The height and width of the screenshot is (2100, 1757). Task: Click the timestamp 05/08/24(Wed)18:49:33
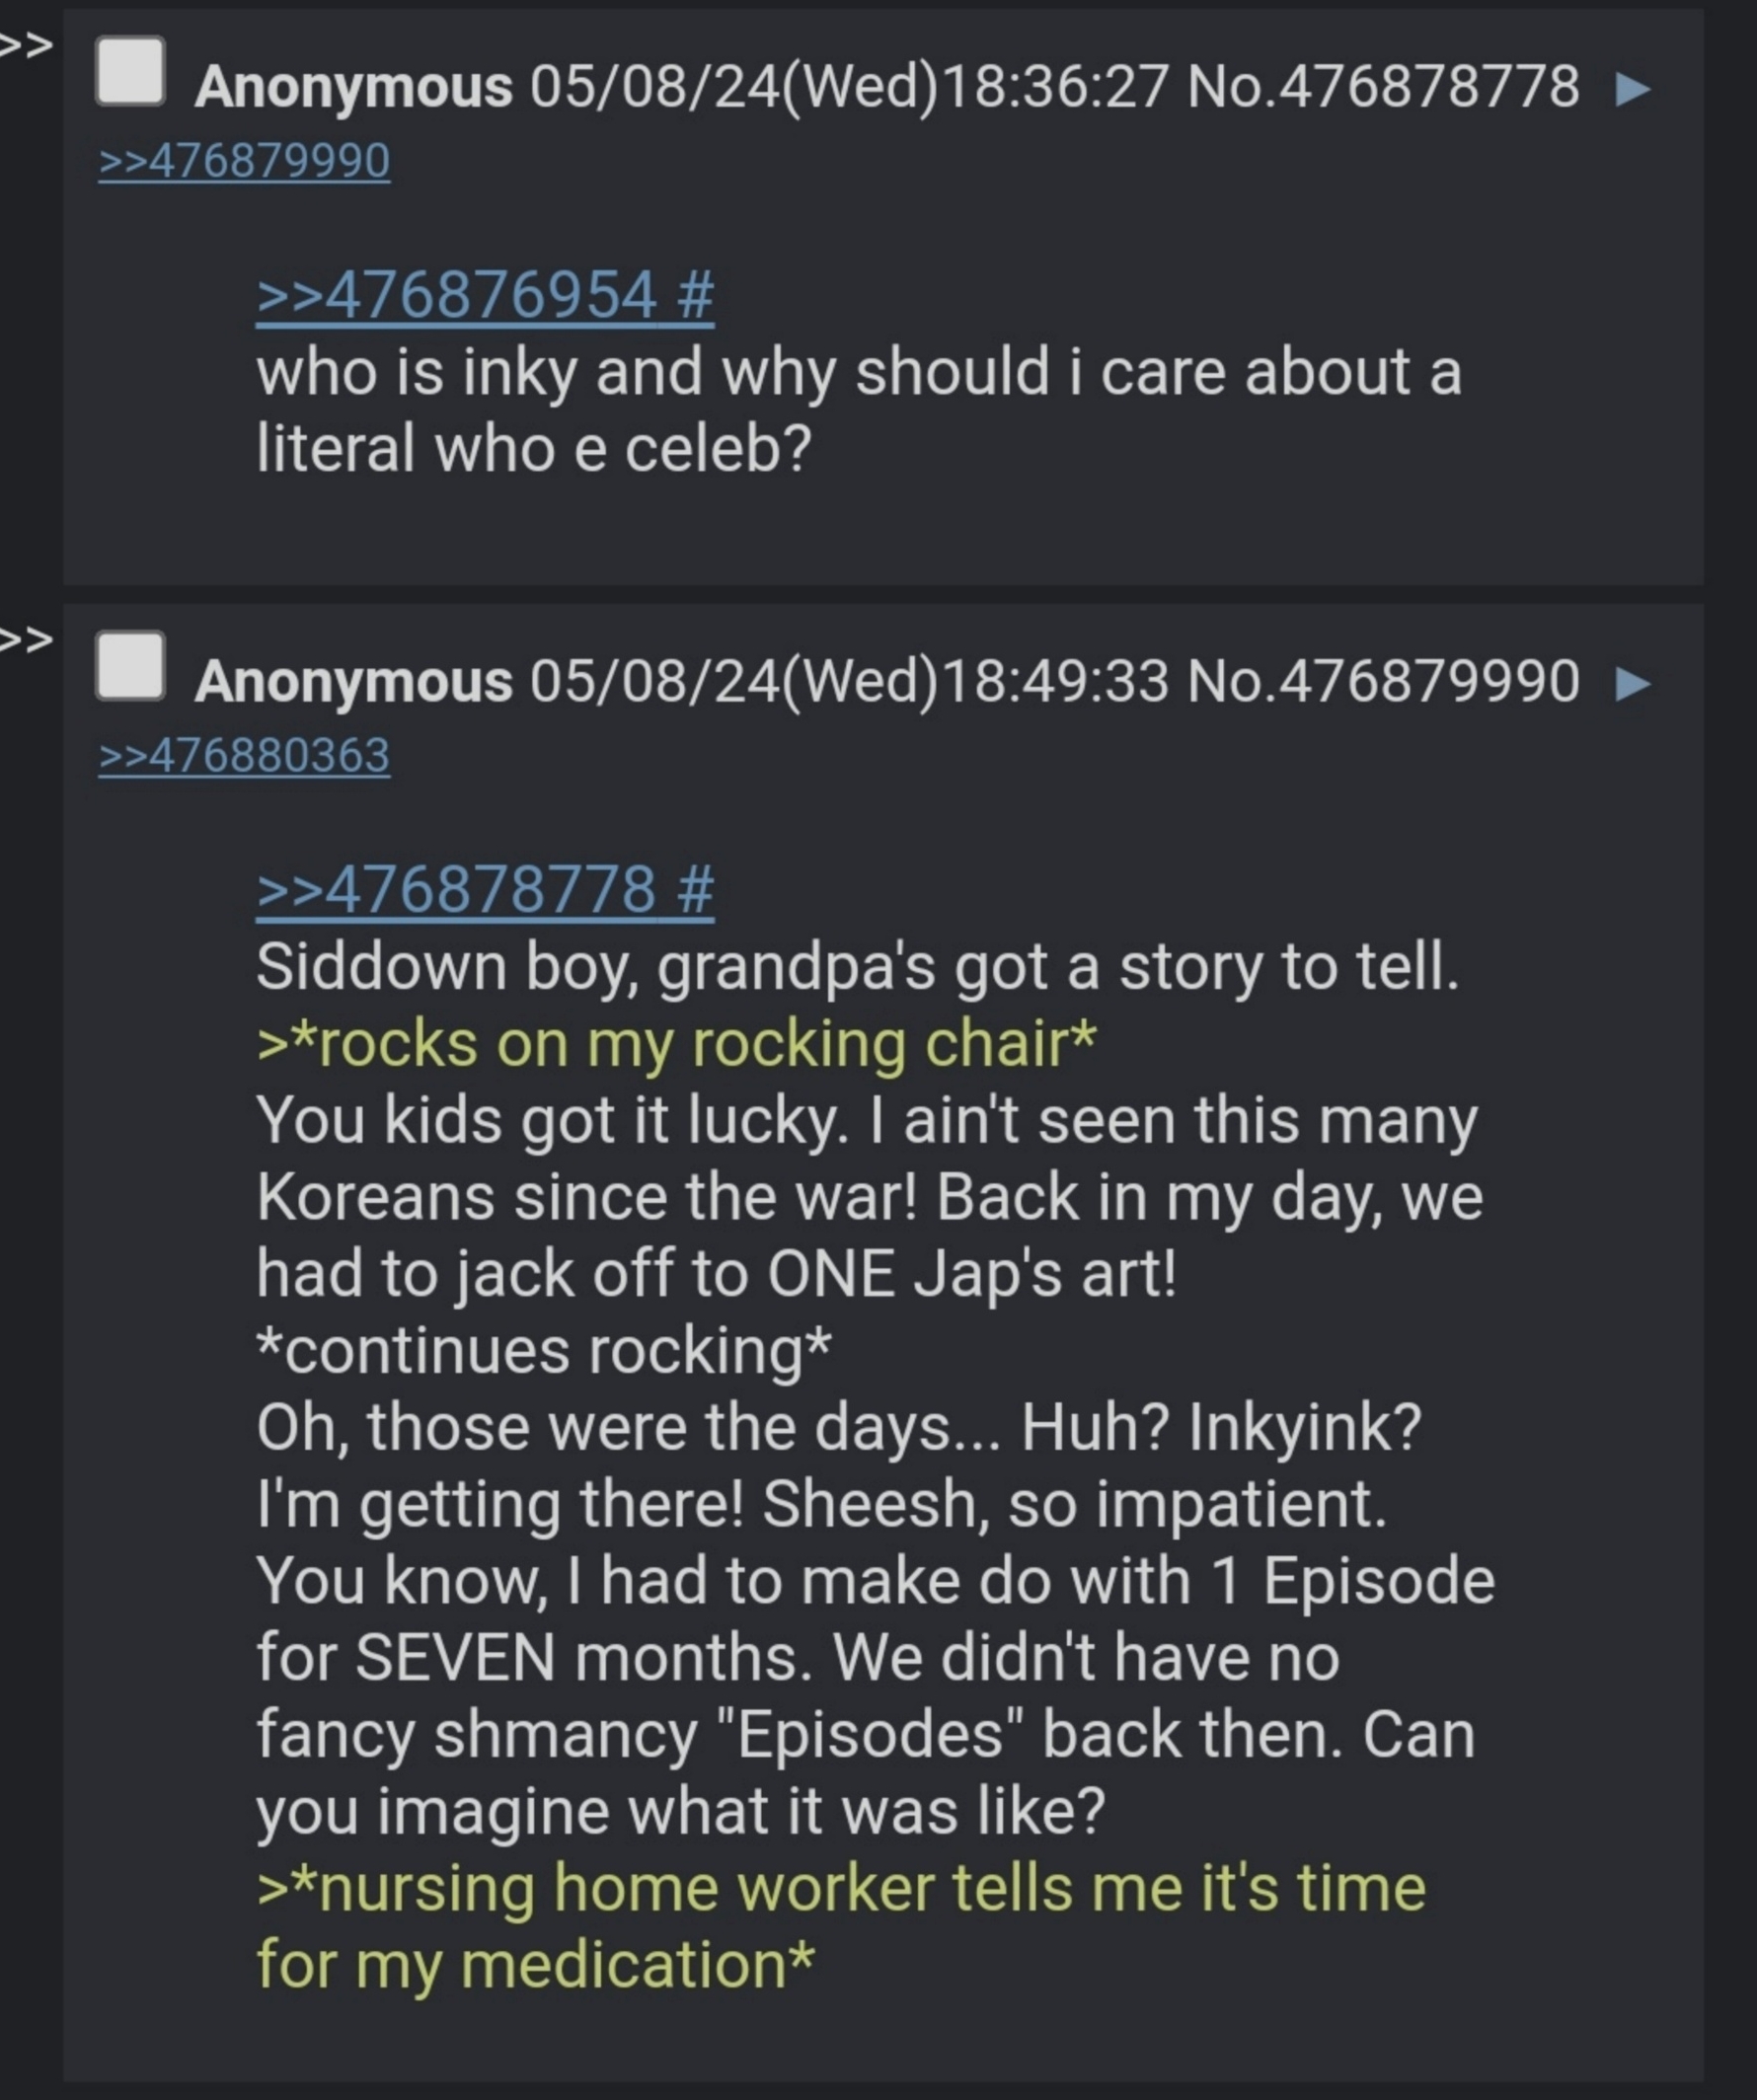[849, 682]
